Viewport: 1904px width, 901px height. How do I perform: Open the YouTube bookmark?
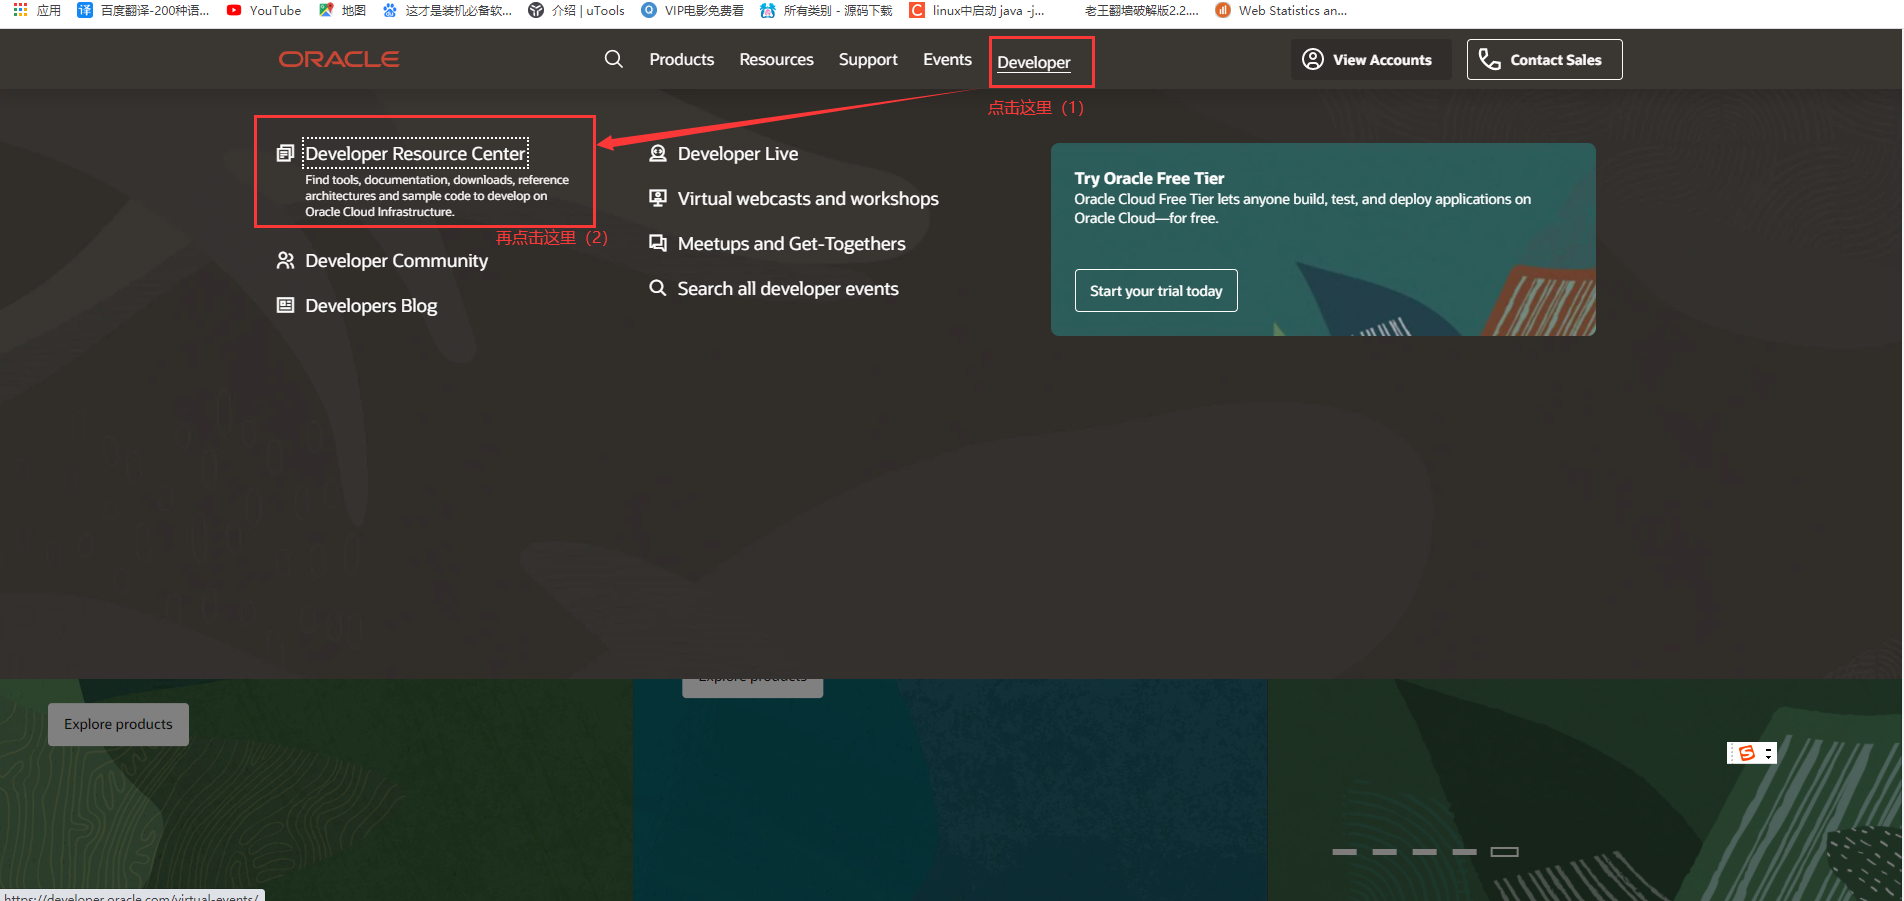[x=264, y=10]
